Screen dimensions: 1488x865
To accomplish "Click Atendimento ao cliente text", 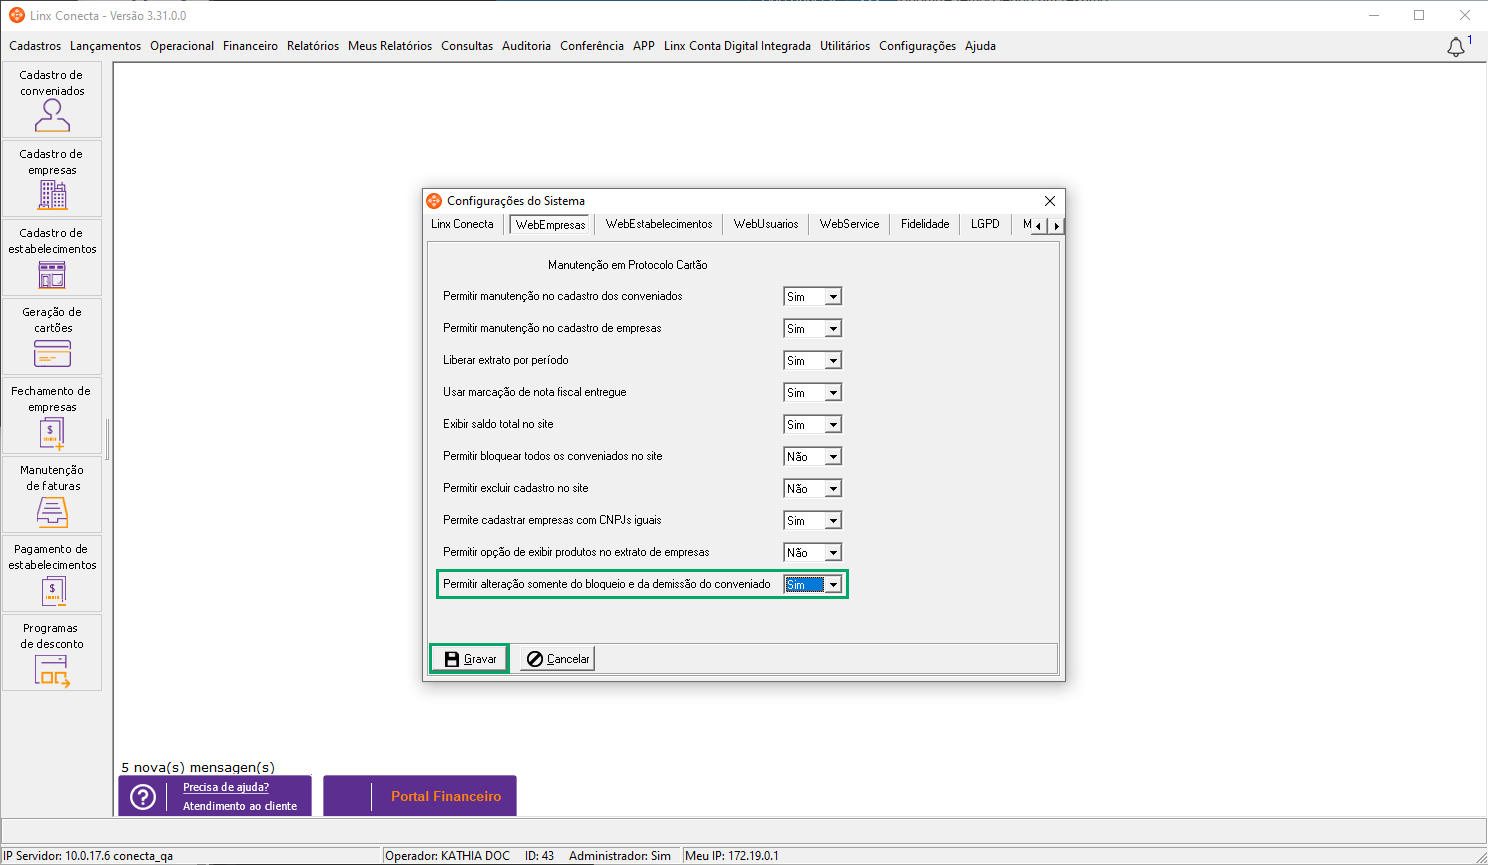I will point(240,806).
